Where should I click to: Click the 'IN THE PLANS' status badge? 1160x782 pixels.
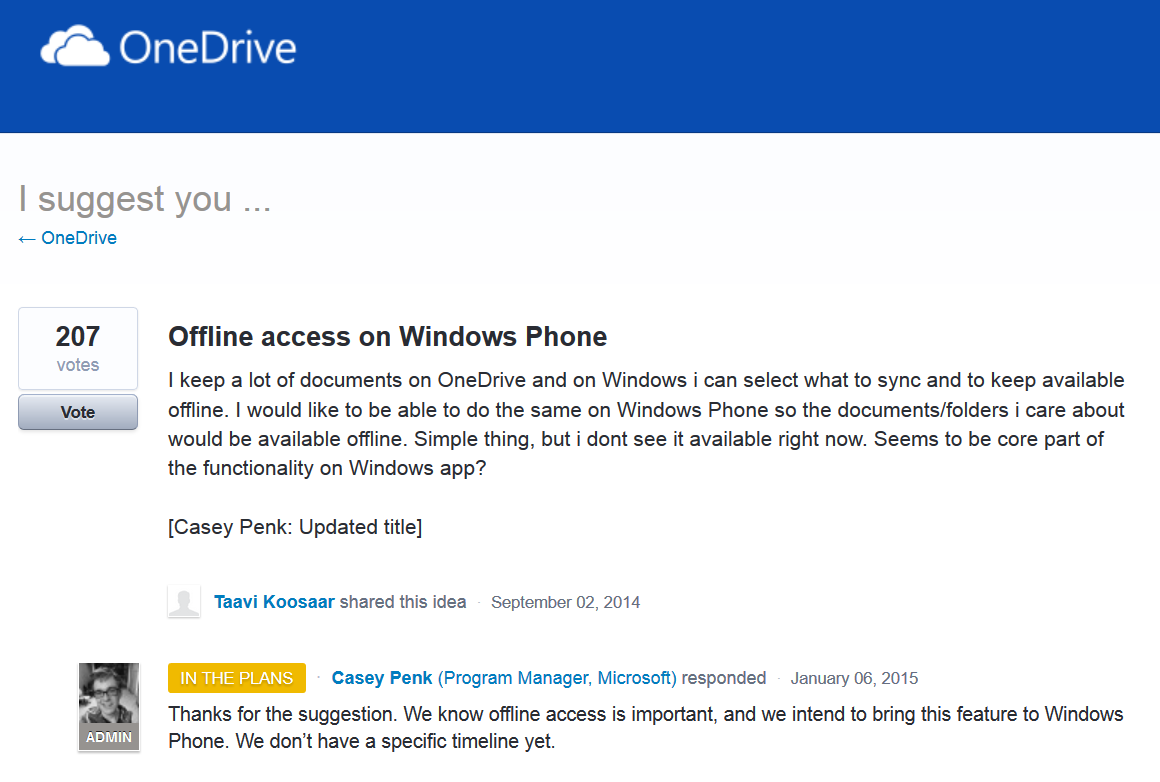click(237, 678)
